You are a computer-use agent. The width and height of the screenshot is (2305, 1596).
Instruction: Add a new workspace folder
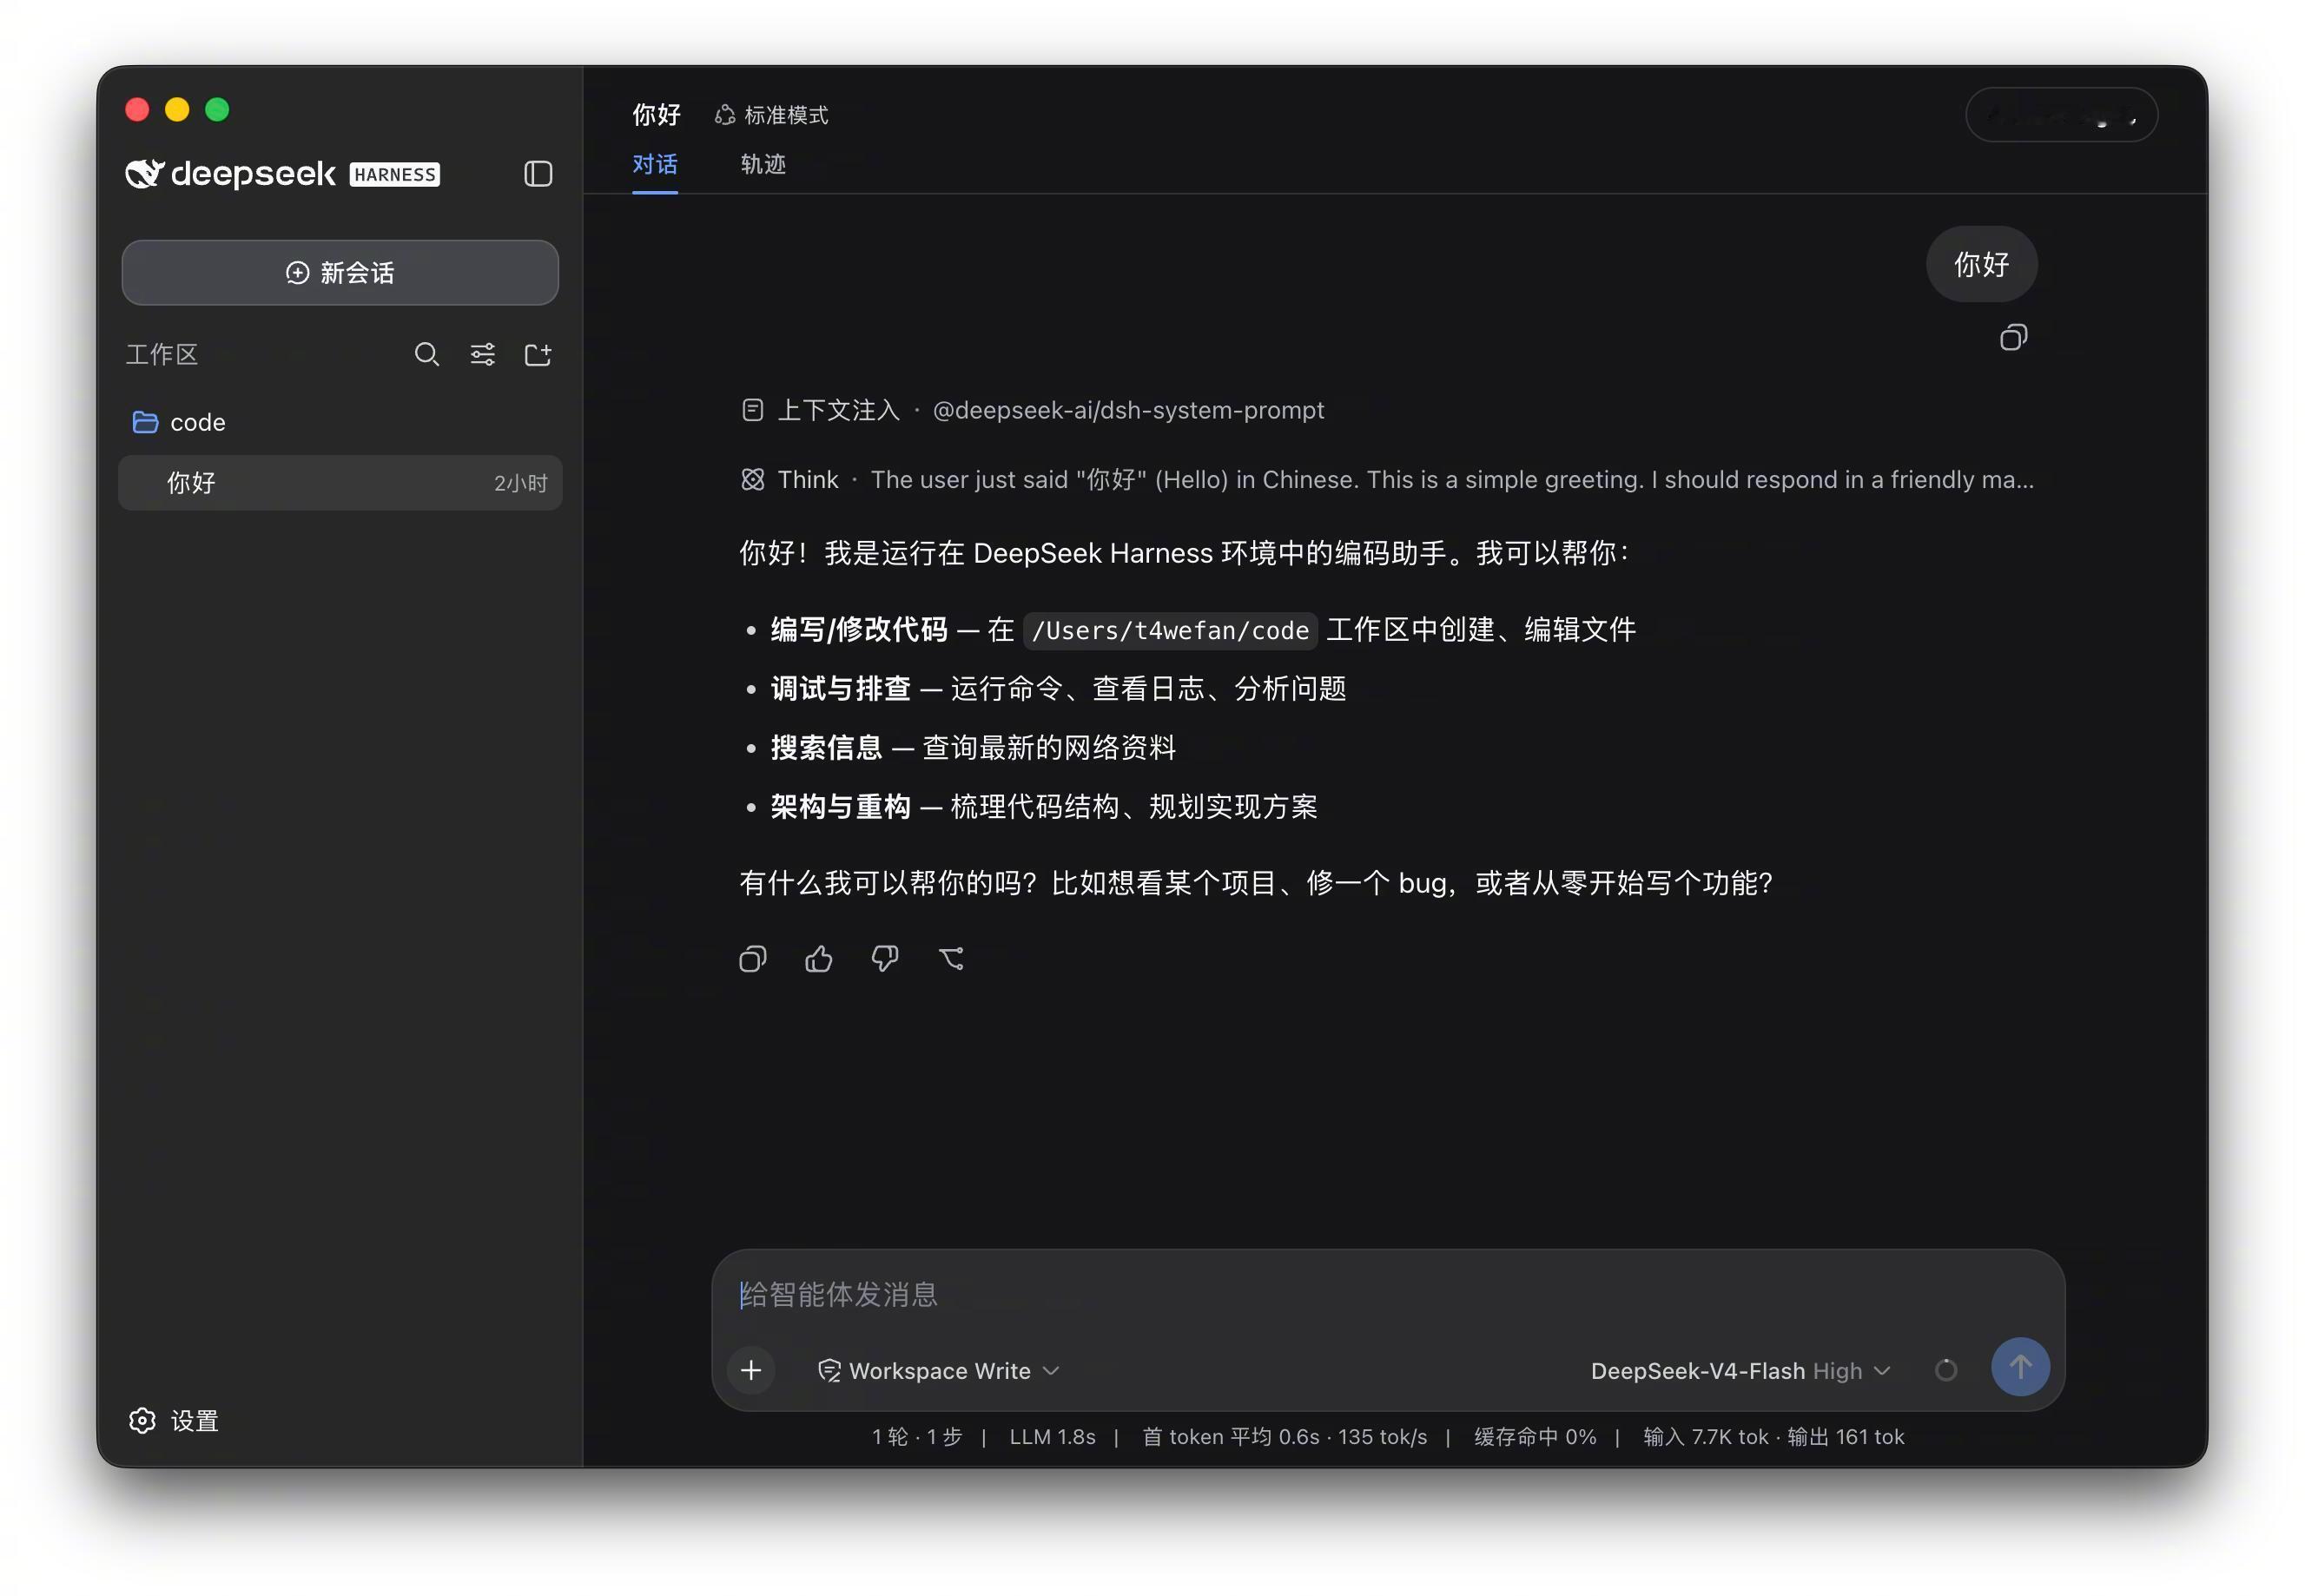tap(538, 354)
